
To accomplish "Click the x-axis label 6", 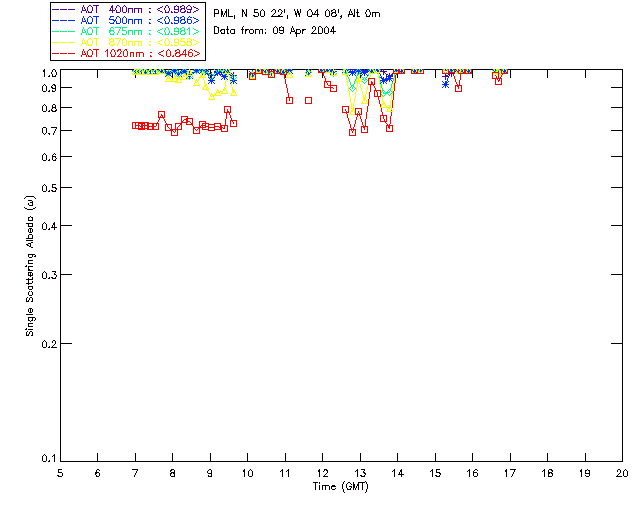I will point(98,473).
